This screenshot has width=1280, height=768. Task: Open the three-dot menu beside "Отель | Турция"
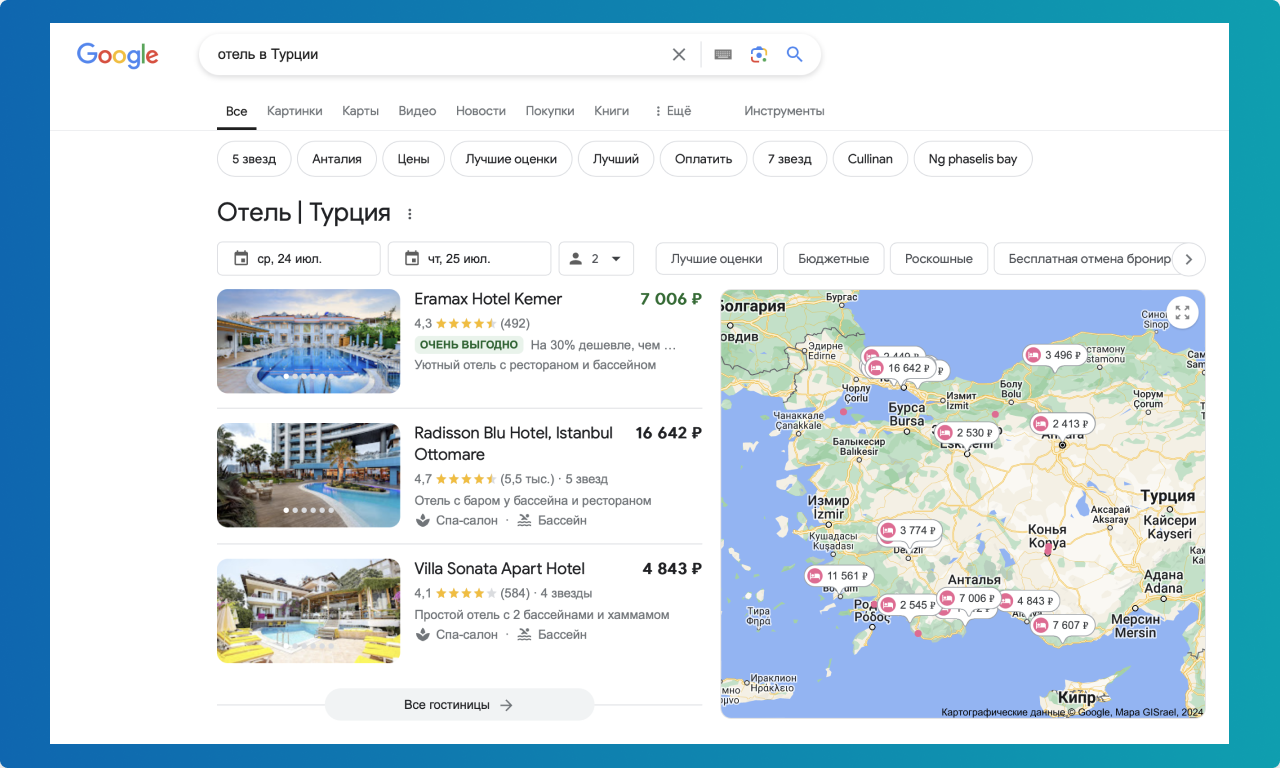[x=410, y=213]
